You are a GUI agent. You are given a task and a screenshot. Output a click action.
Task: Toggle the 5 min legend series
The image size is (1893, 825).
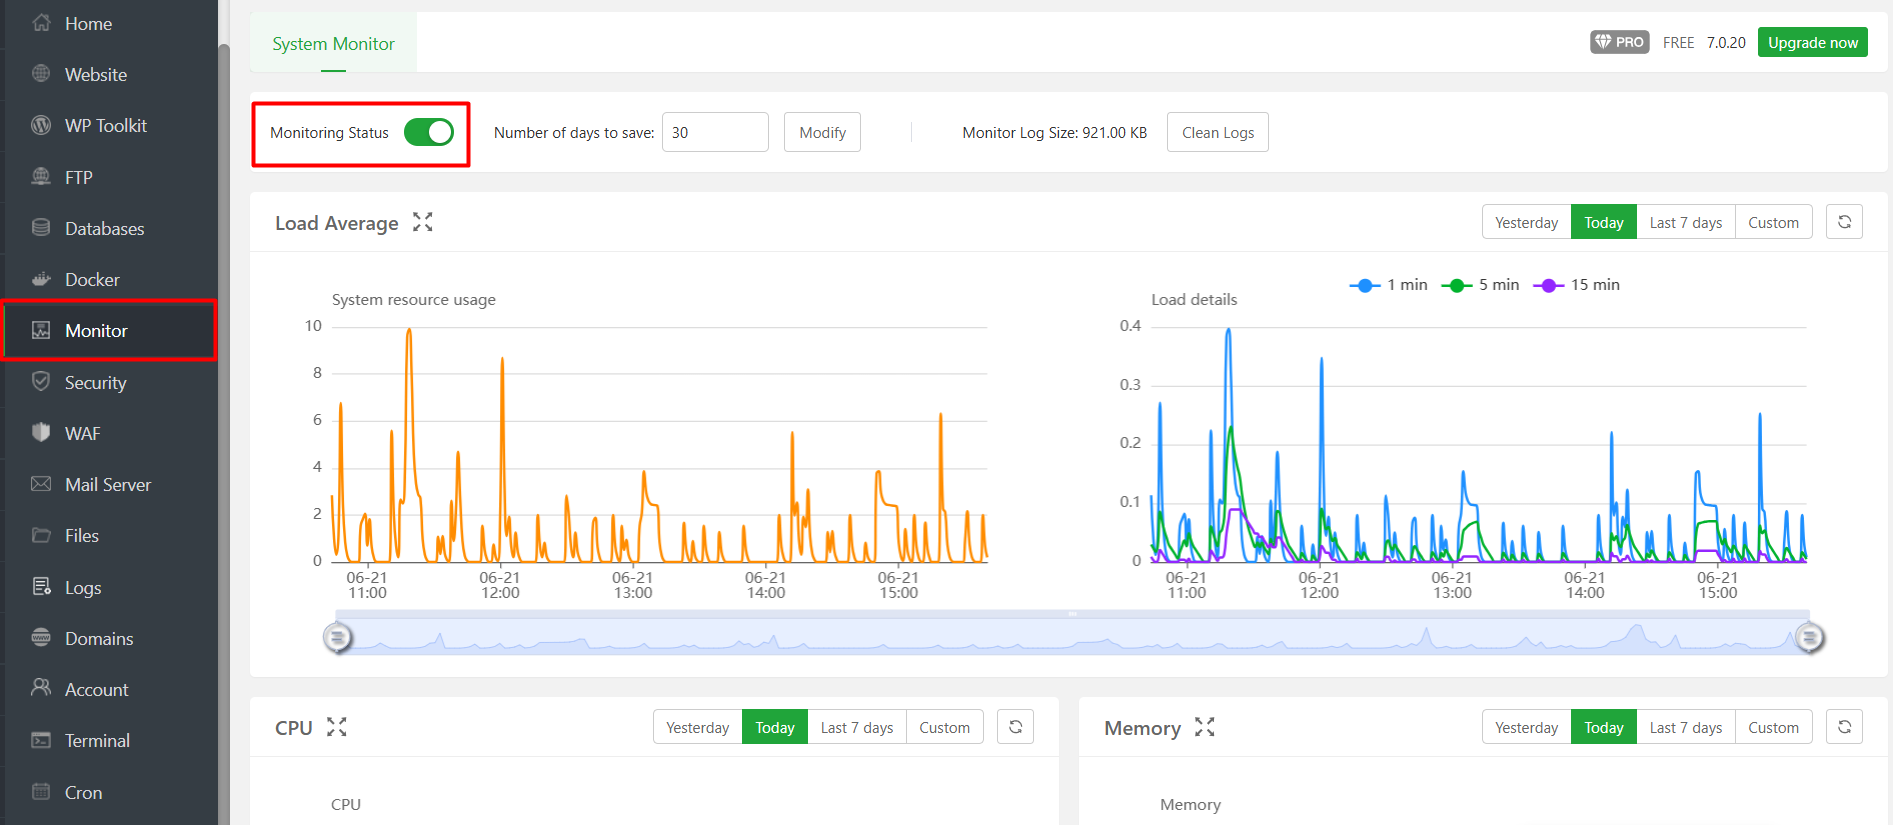(x=1480, y=285)
